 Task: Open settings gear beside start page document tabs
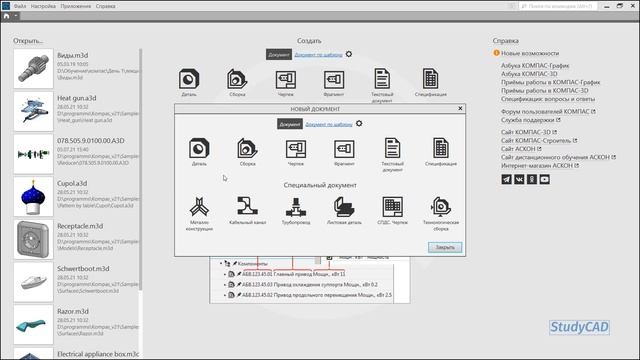pyautogui.click(x=349, y=54)
